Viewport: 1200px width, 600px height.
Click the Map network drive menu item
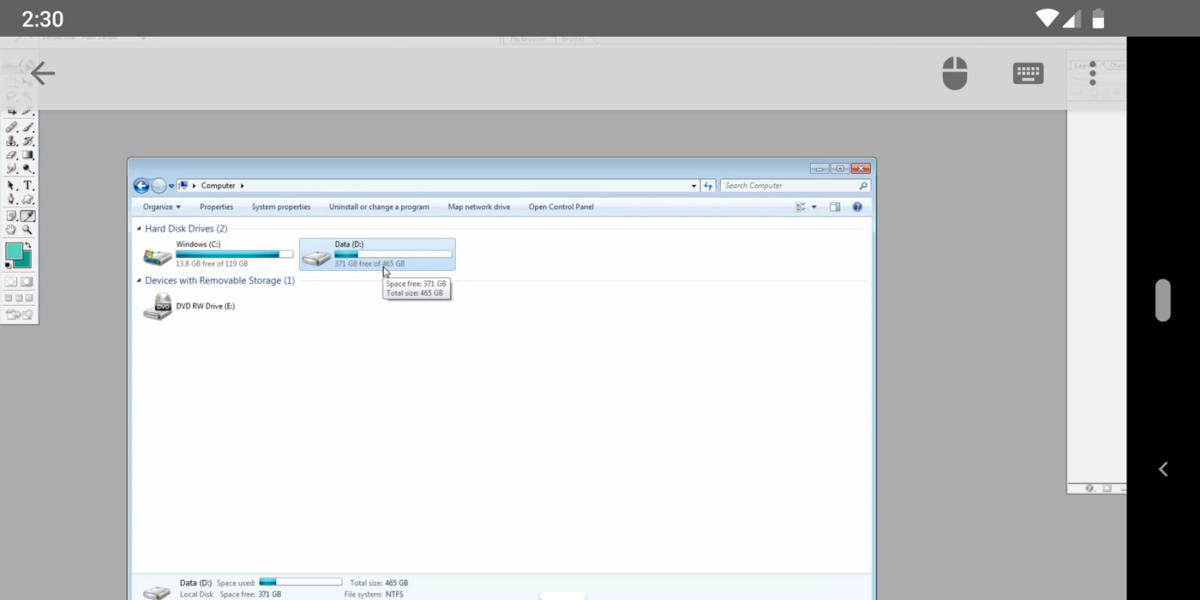(x=478, y=206)
